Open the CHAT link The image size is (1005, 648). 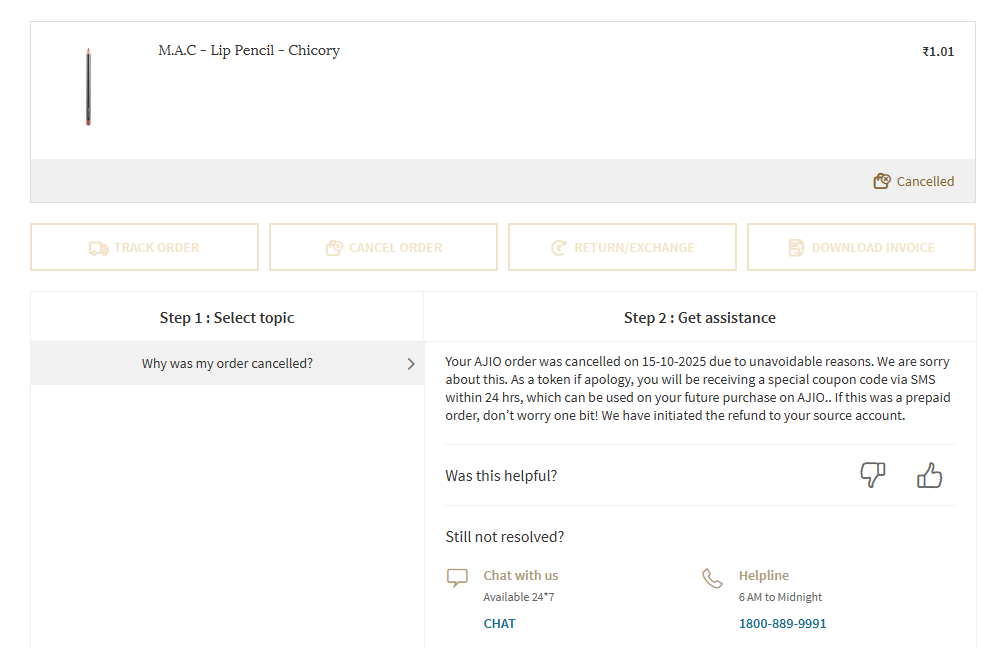[499, 624]
